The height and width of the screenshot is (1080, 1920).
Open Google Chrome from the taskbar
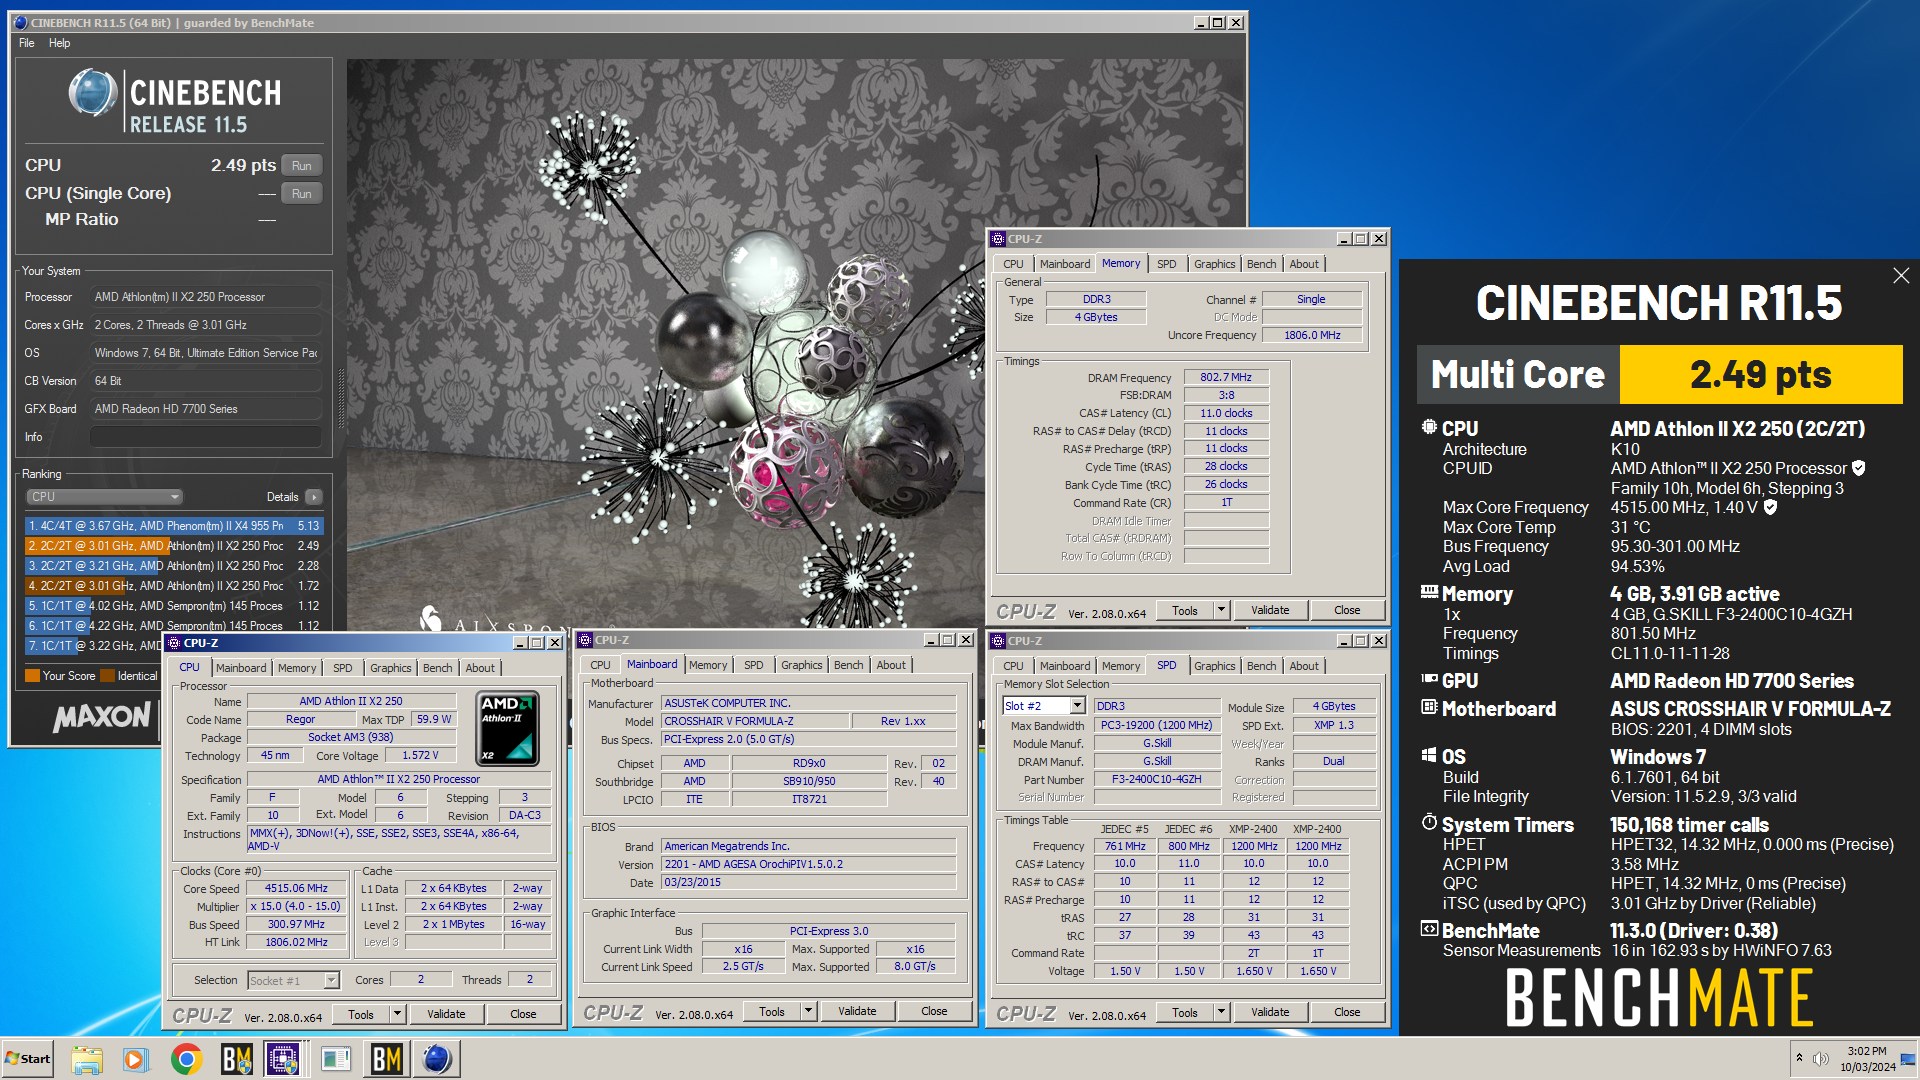pyautogui.click(x=186, y=1059)
